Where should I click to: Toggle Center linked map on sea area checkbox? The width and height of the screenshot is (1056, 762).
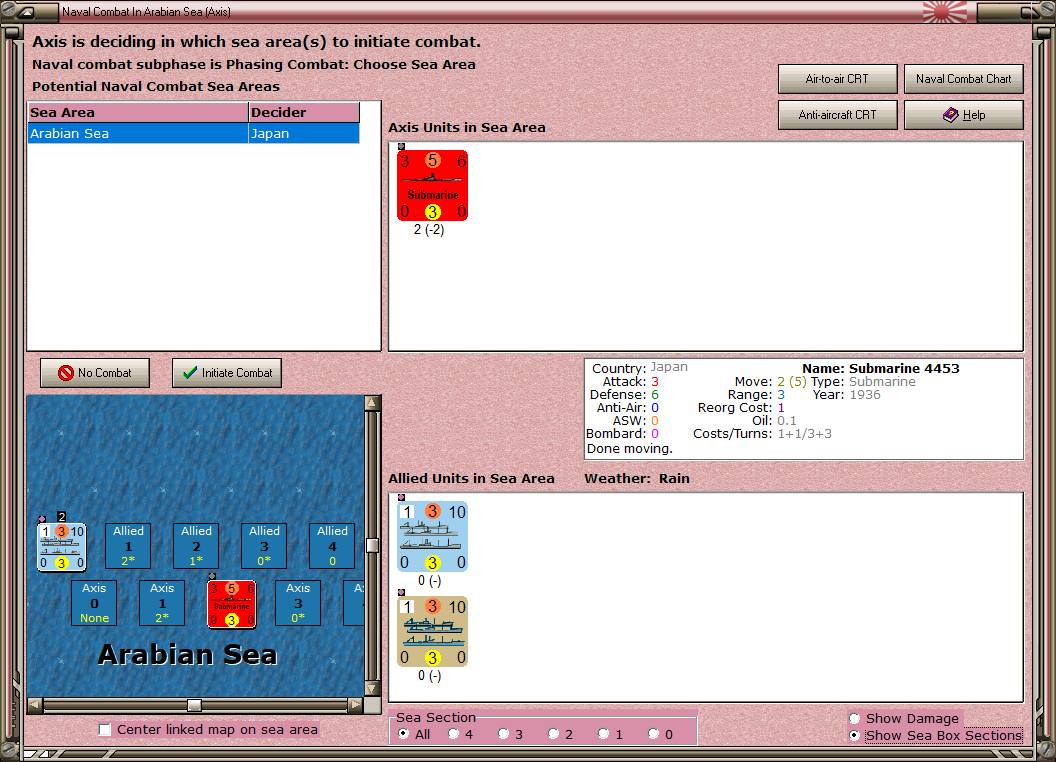click(104, 730)
